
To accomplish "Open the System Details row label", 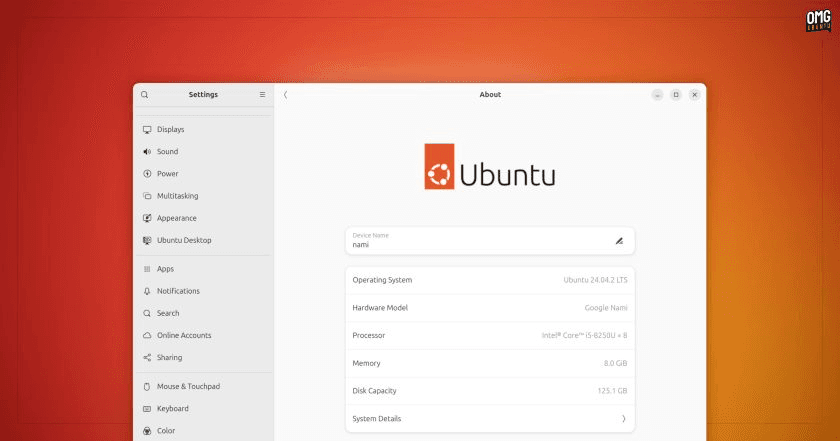I will (377, 419).
